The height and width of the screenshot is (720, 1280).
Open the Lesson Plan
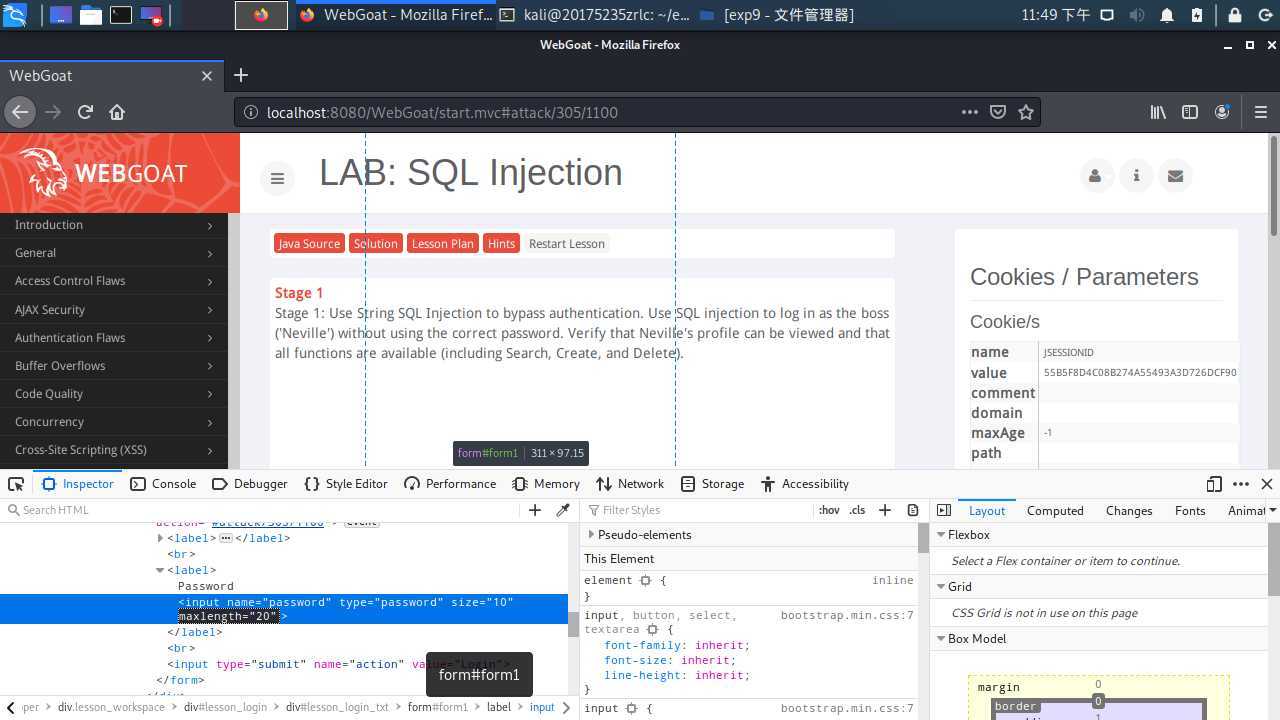[x=443, y=243]
